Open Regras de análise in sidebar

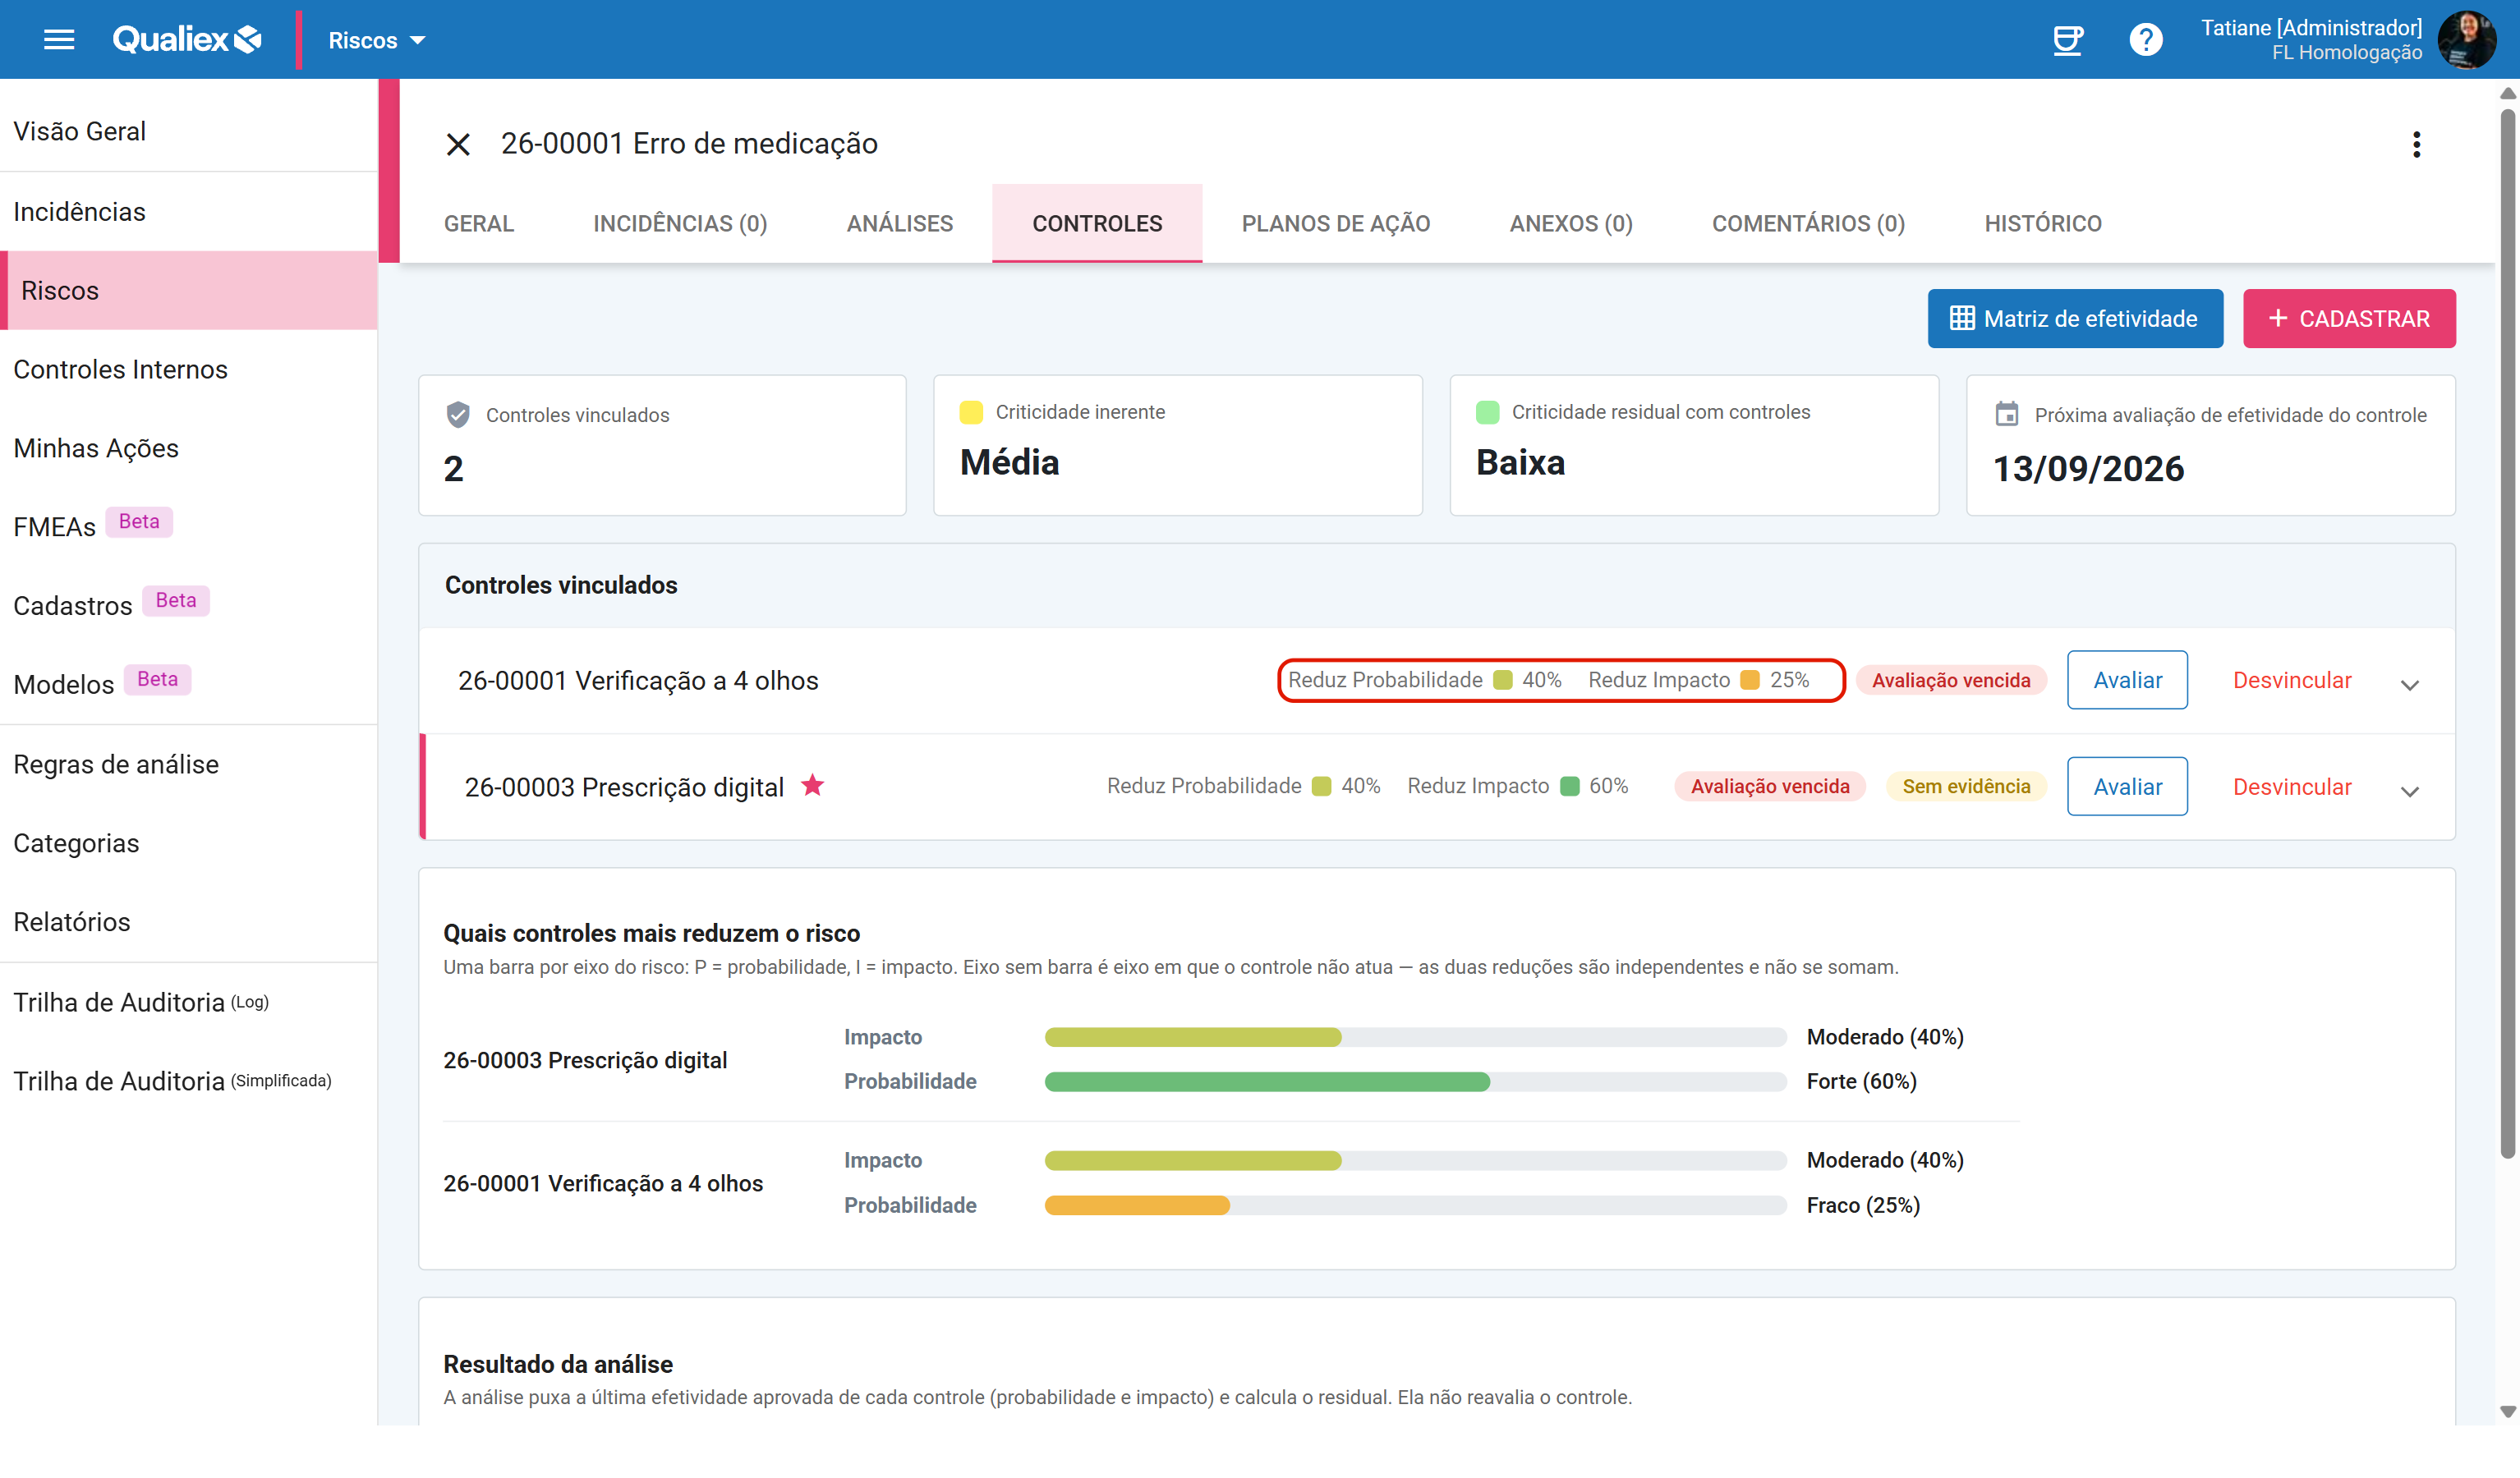pyautogui.click(x=189, y=764)
